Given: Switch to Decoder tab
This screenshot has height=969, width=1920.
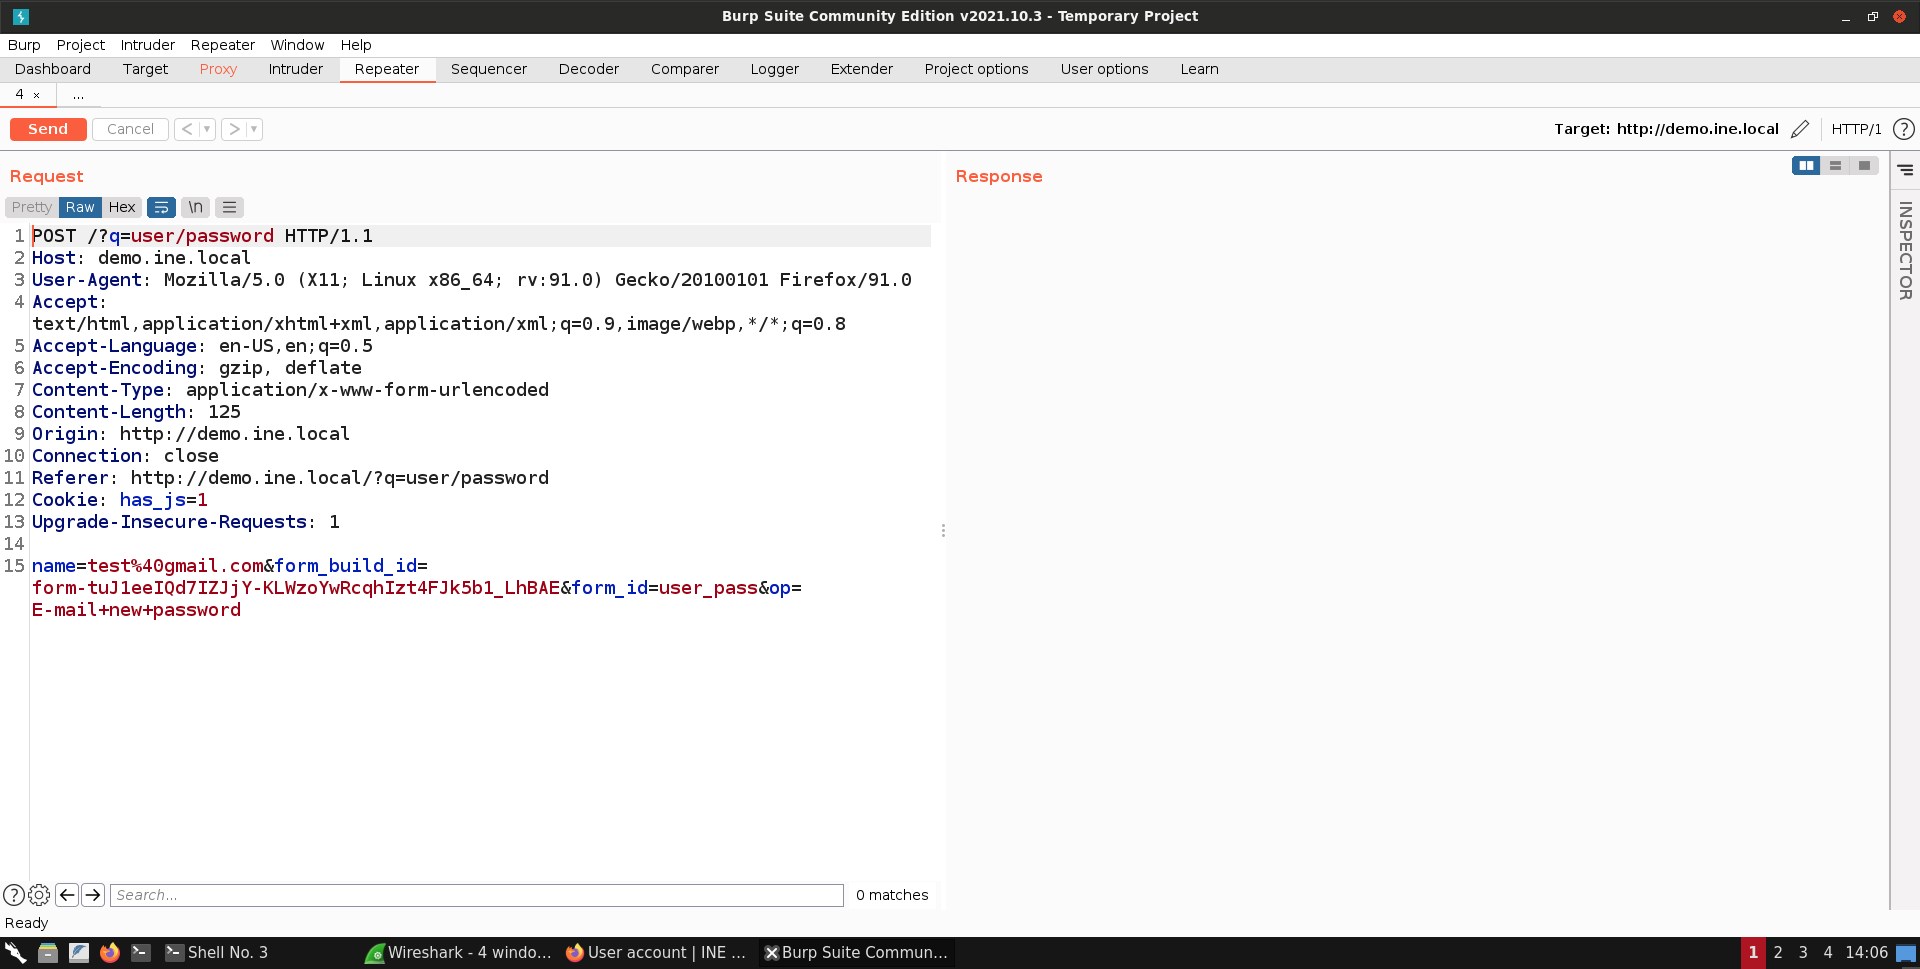Looking at the screenshot, I should click(589, 69).
